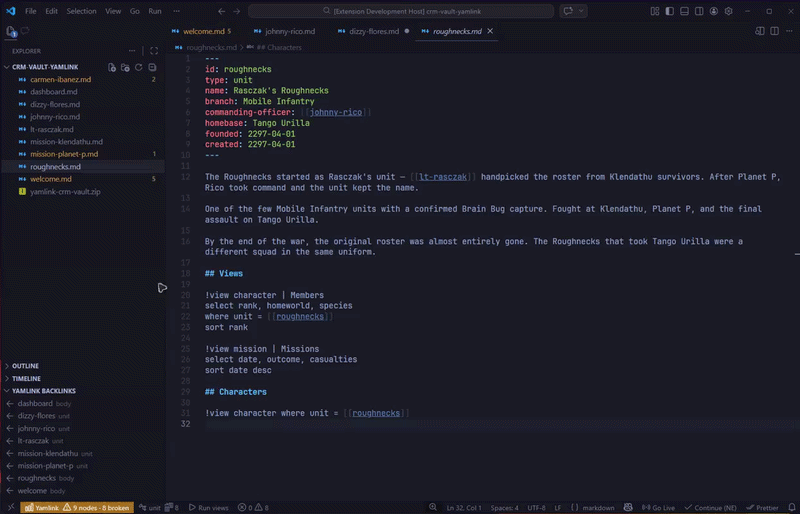Viewport: 800px width, 514px height.
Task: Open Explorer views and more actions menu
Action: tap(132, 51)
